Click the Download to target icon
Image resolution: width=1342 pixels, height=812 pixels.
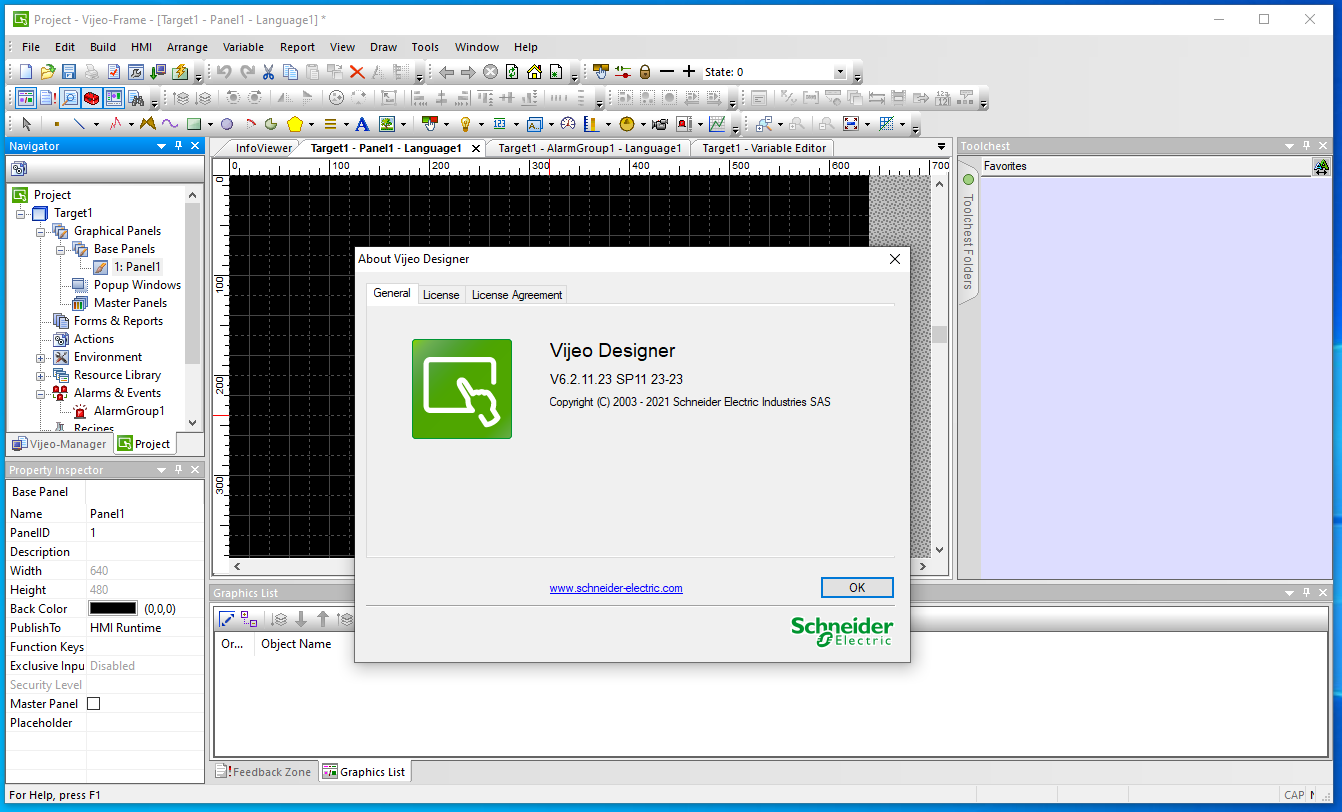pos(158,72)
